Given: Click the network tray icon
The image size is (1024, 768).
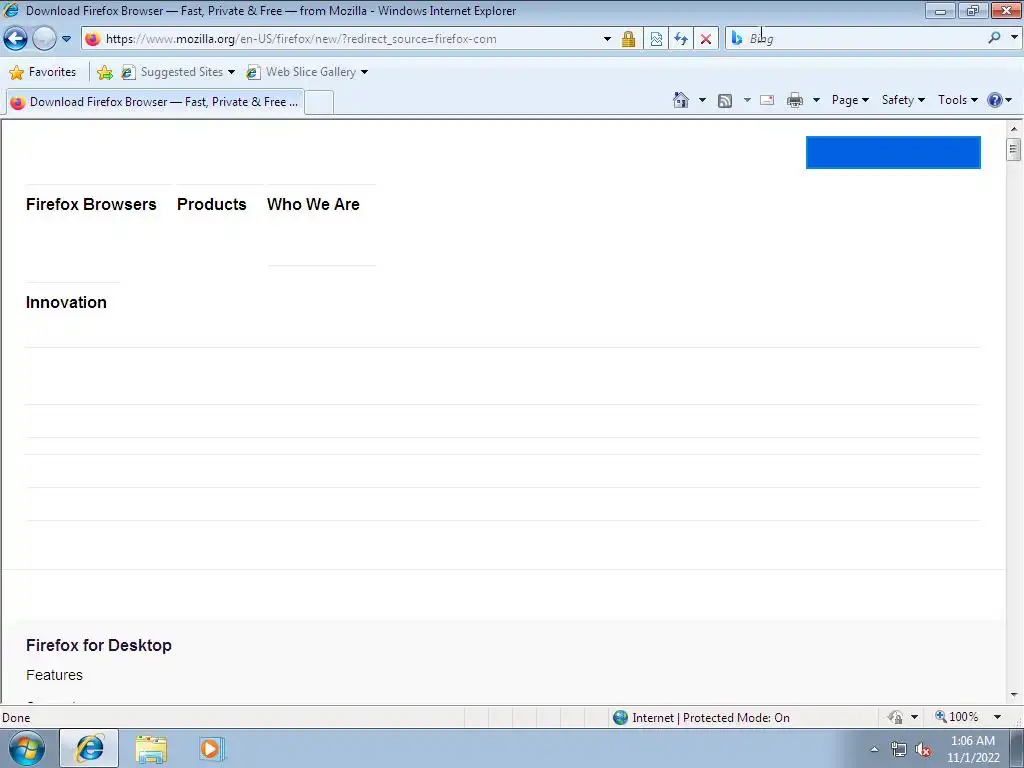Looking at the screenshot, I should (899, 750).
